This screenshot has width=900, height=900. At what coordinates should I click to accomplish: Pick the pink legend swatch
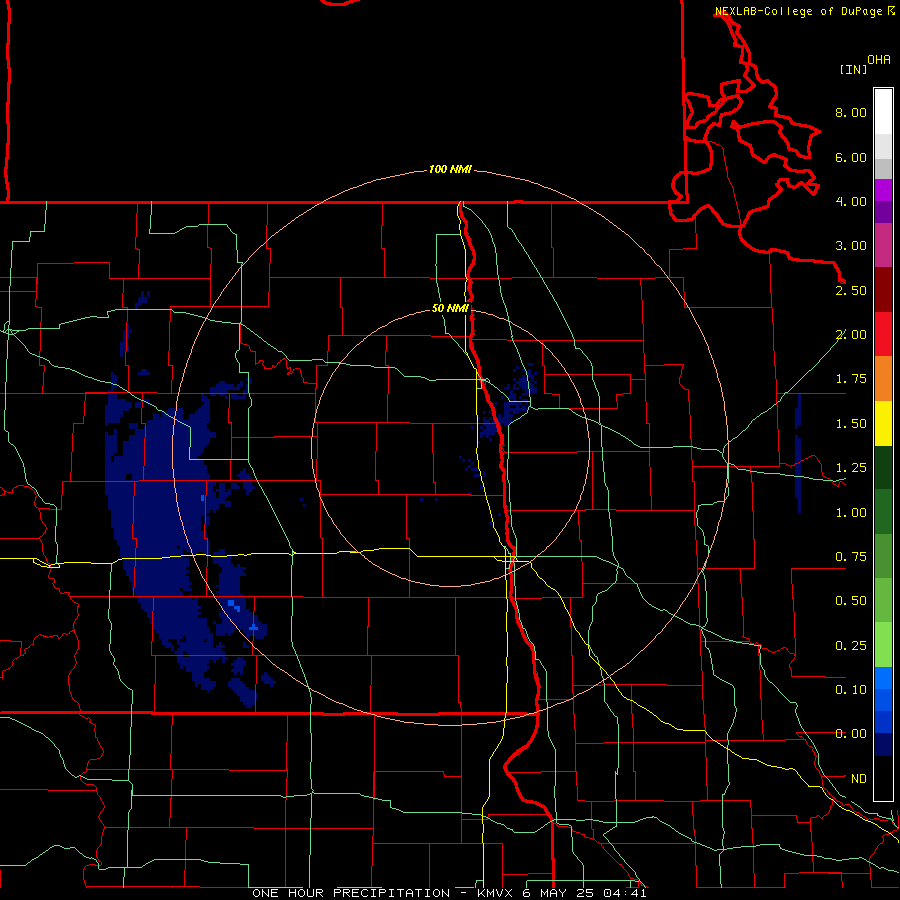coord(883,245)
